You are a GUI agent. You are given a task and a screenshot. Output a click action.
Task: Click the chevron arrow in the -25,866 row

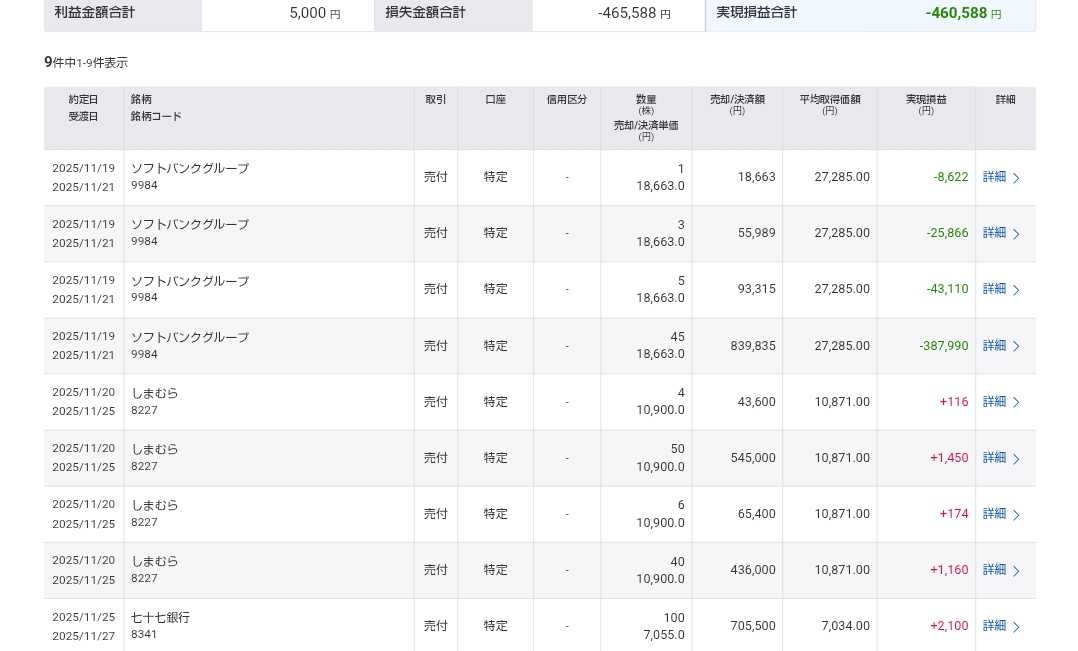point(1016,234)
